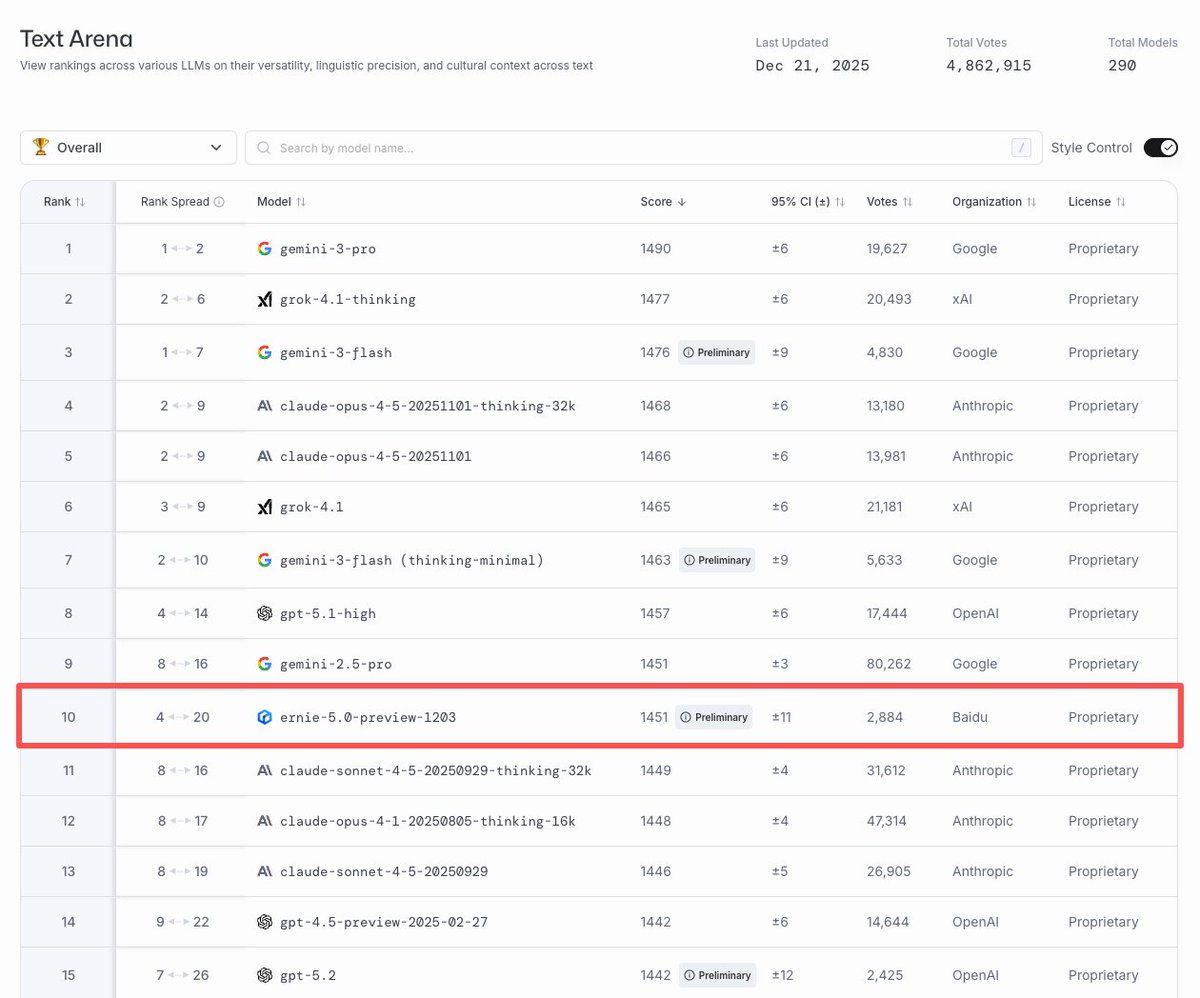
Task: Click the Anthropic logo beside claude-opus-4-1-20250805-thinking-16k
Action: coord(264,821)
